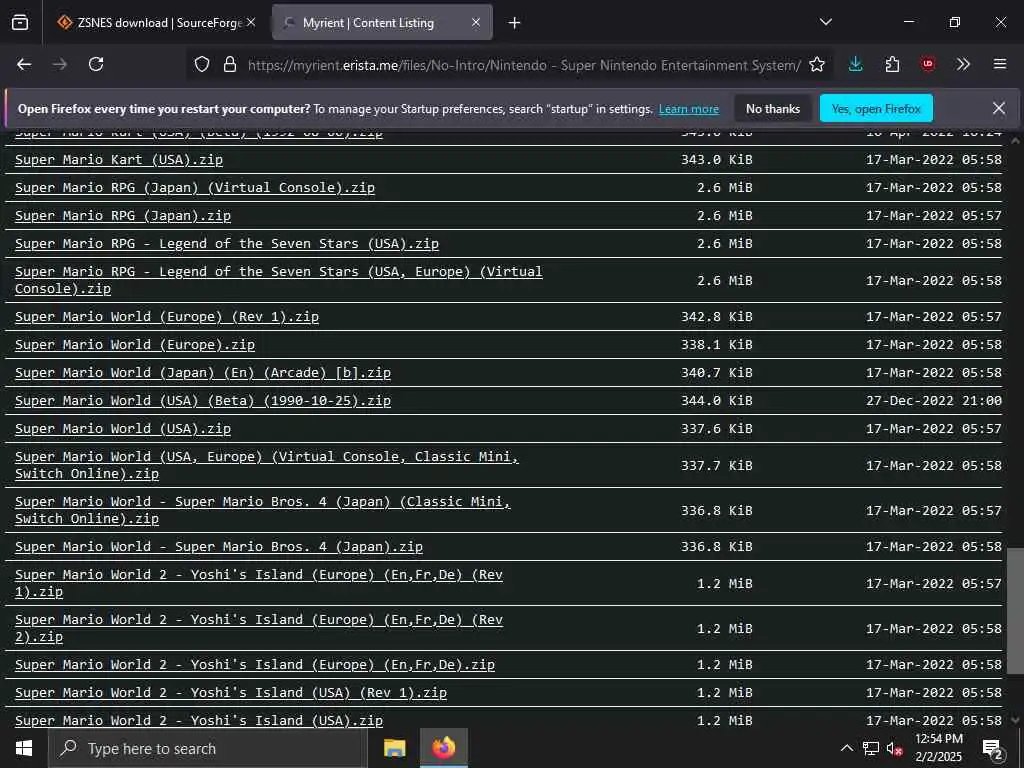Image resolution: width=1024 pixels, height=768 pixels.
Task: Dismiss the Firefox startup notification bar
Action: point(999,108)
